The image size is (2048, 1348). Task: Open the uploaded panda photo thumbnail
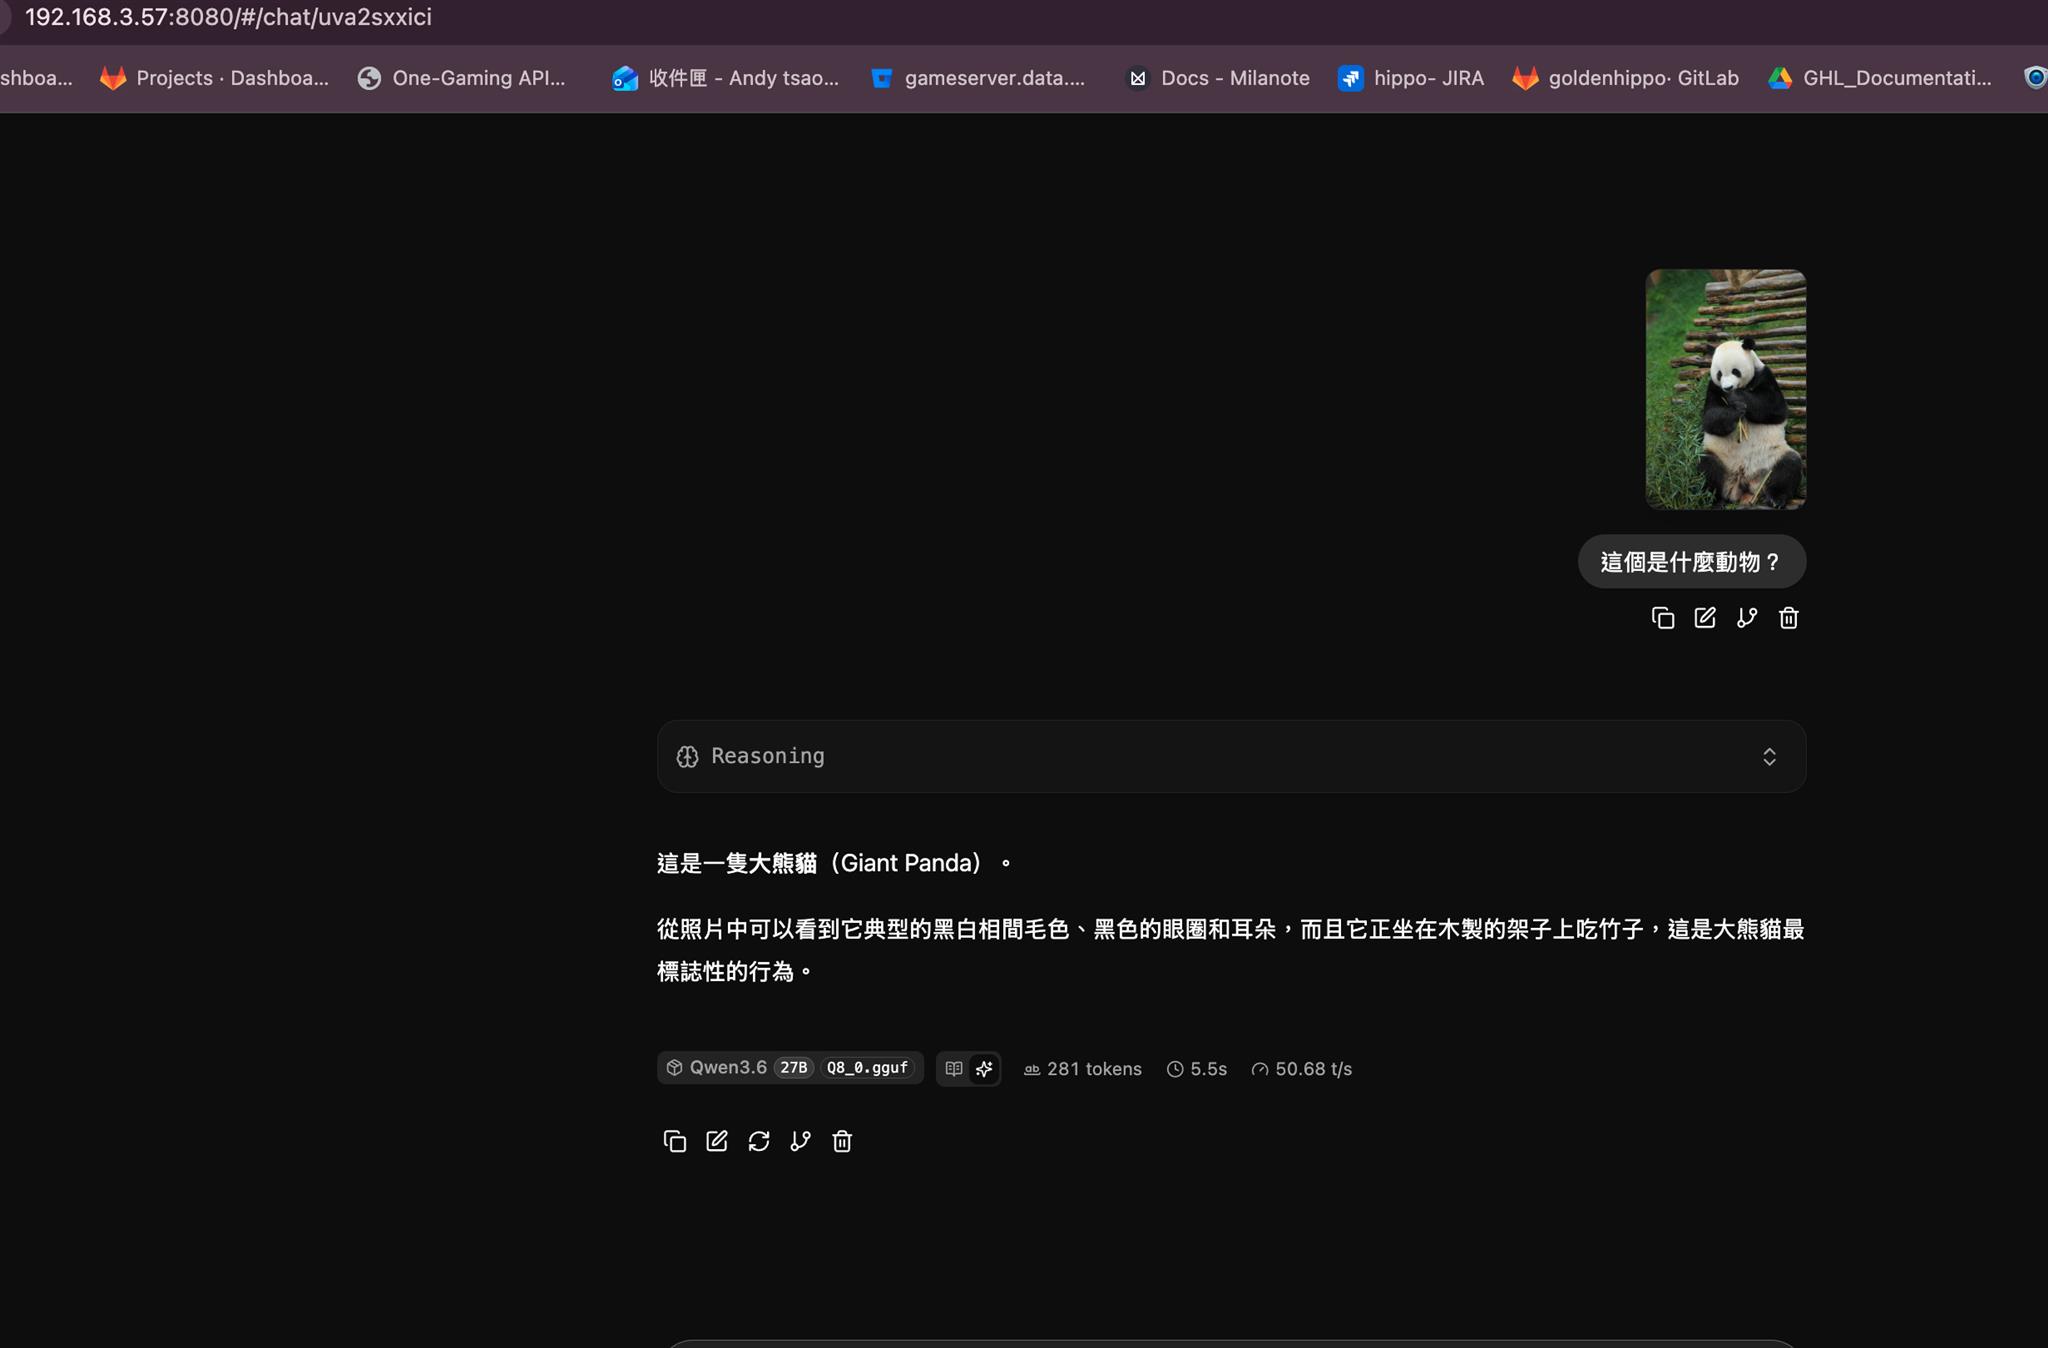(1726, 389)
